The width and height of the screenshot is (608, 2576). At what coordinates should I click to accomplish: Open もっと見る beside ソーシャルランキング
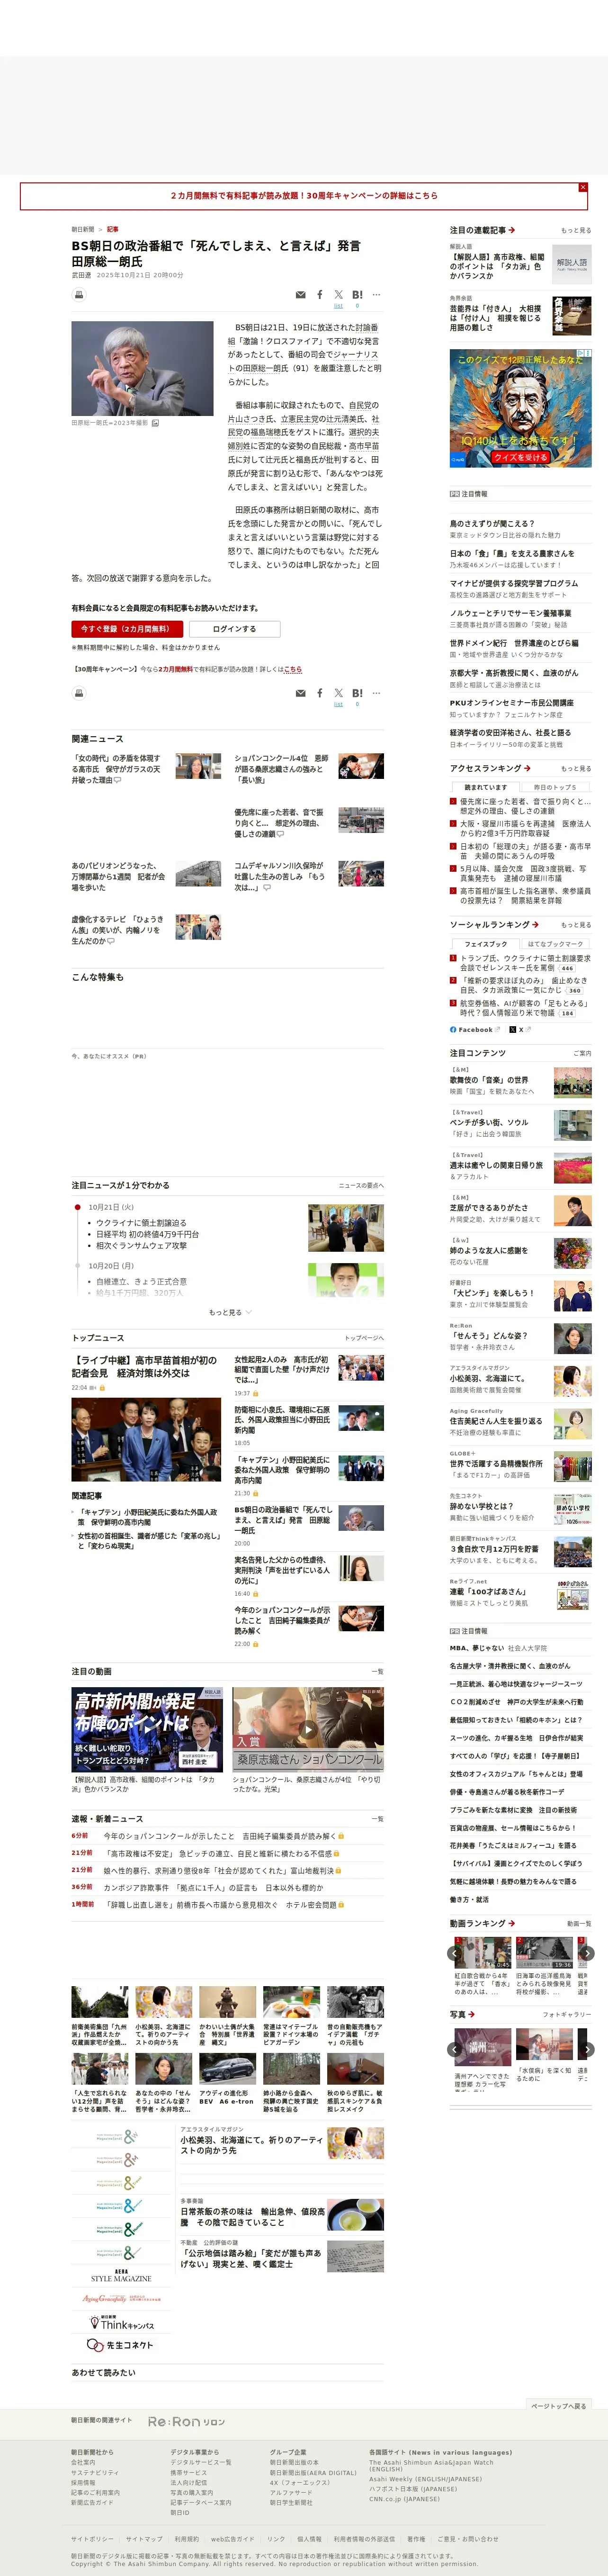point(576,925)
